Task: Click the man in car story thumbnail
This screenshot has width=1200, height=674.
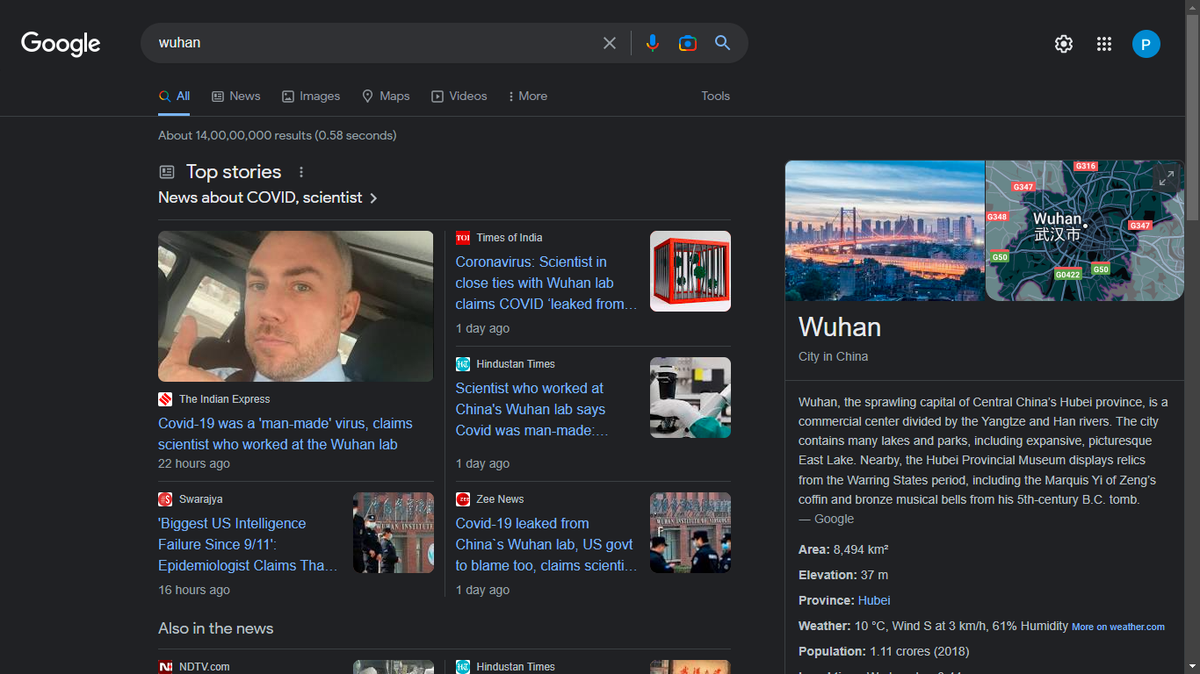Action: (x=296, y=306)
